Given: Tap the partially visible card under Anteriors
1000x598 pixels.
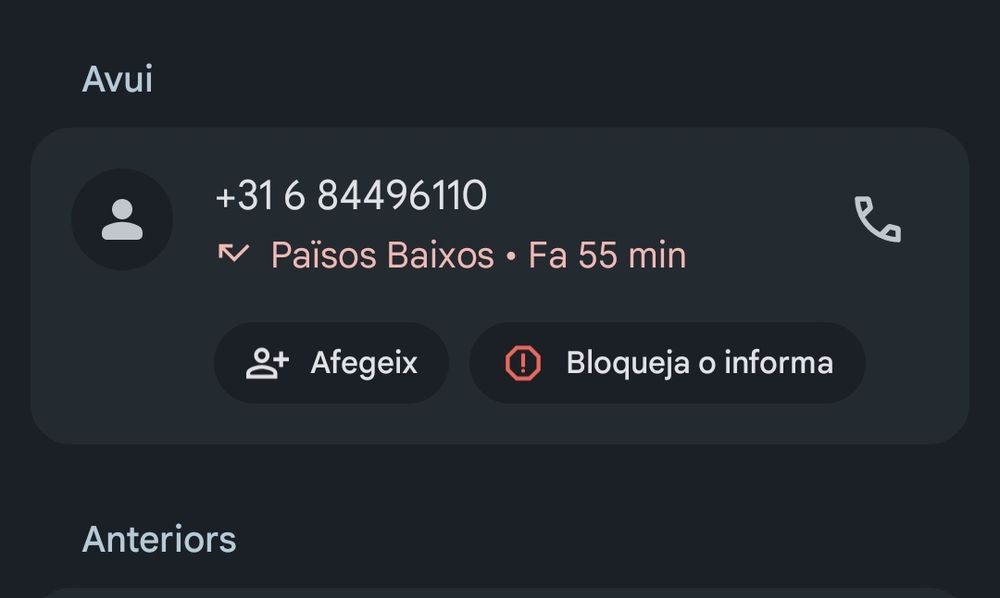Looking at the screenshot, I should point(500,593).
